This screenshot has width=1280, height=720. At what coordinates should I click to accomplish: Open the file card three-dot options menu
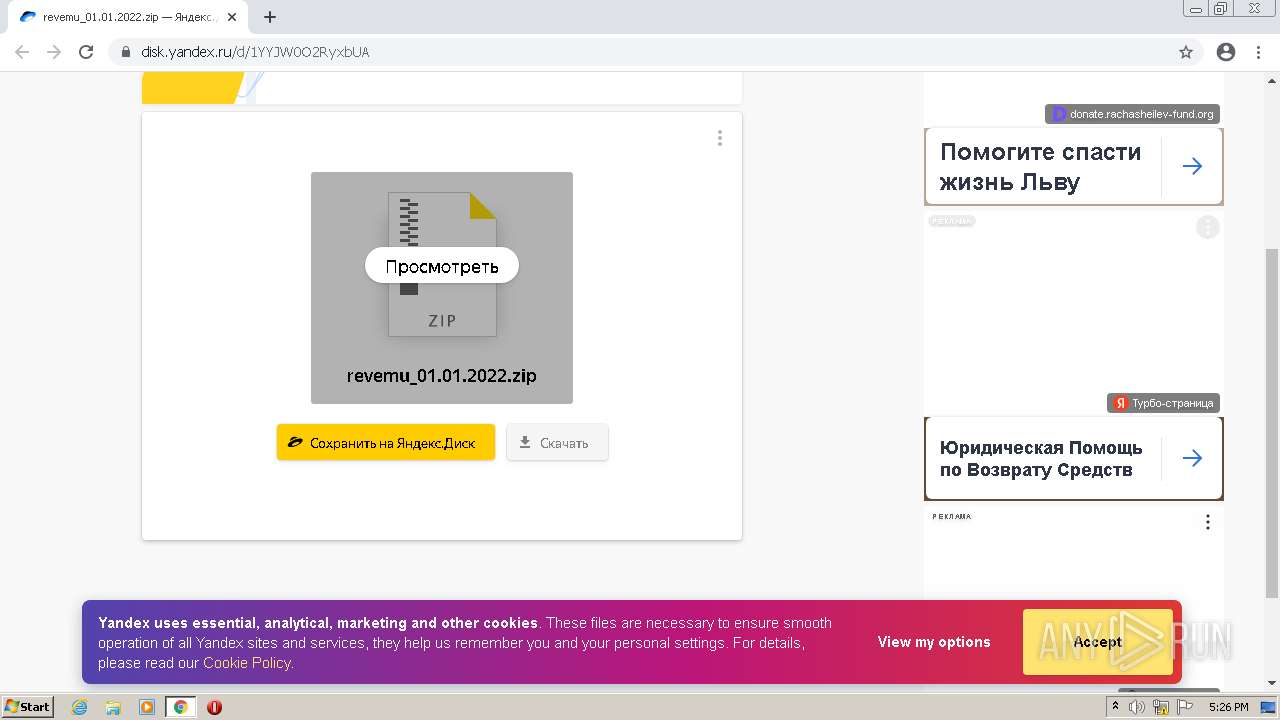719,138
